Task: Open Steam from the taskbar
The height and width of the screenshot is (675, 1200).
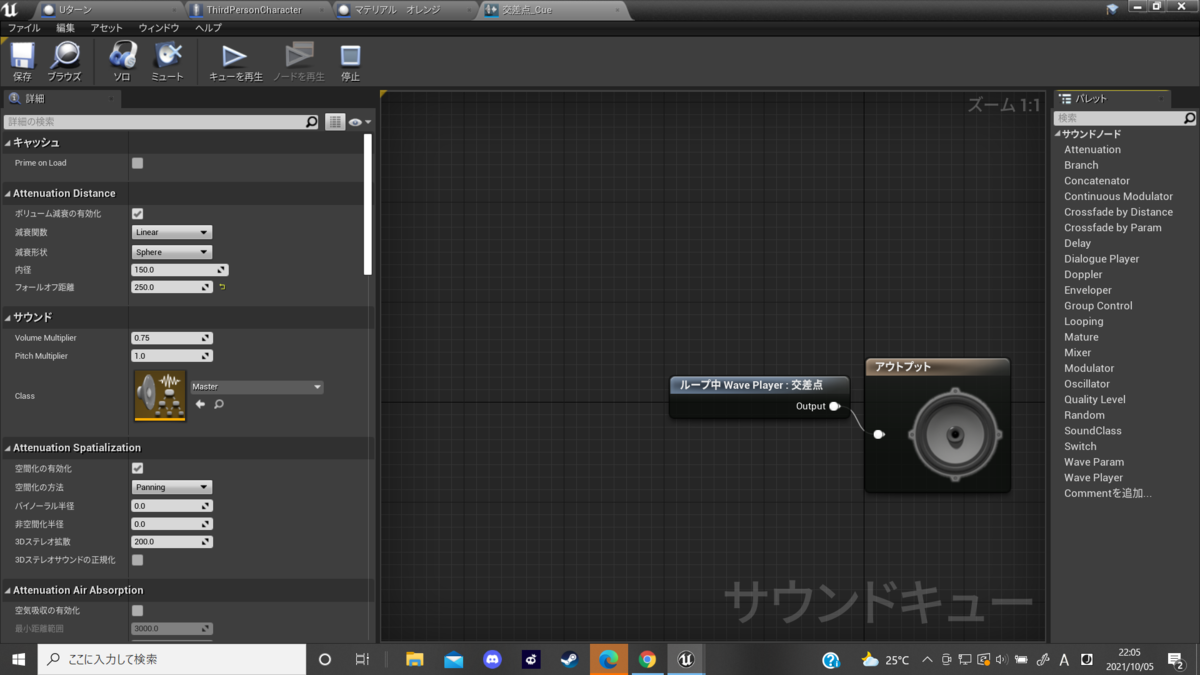Action: [569, 659]
